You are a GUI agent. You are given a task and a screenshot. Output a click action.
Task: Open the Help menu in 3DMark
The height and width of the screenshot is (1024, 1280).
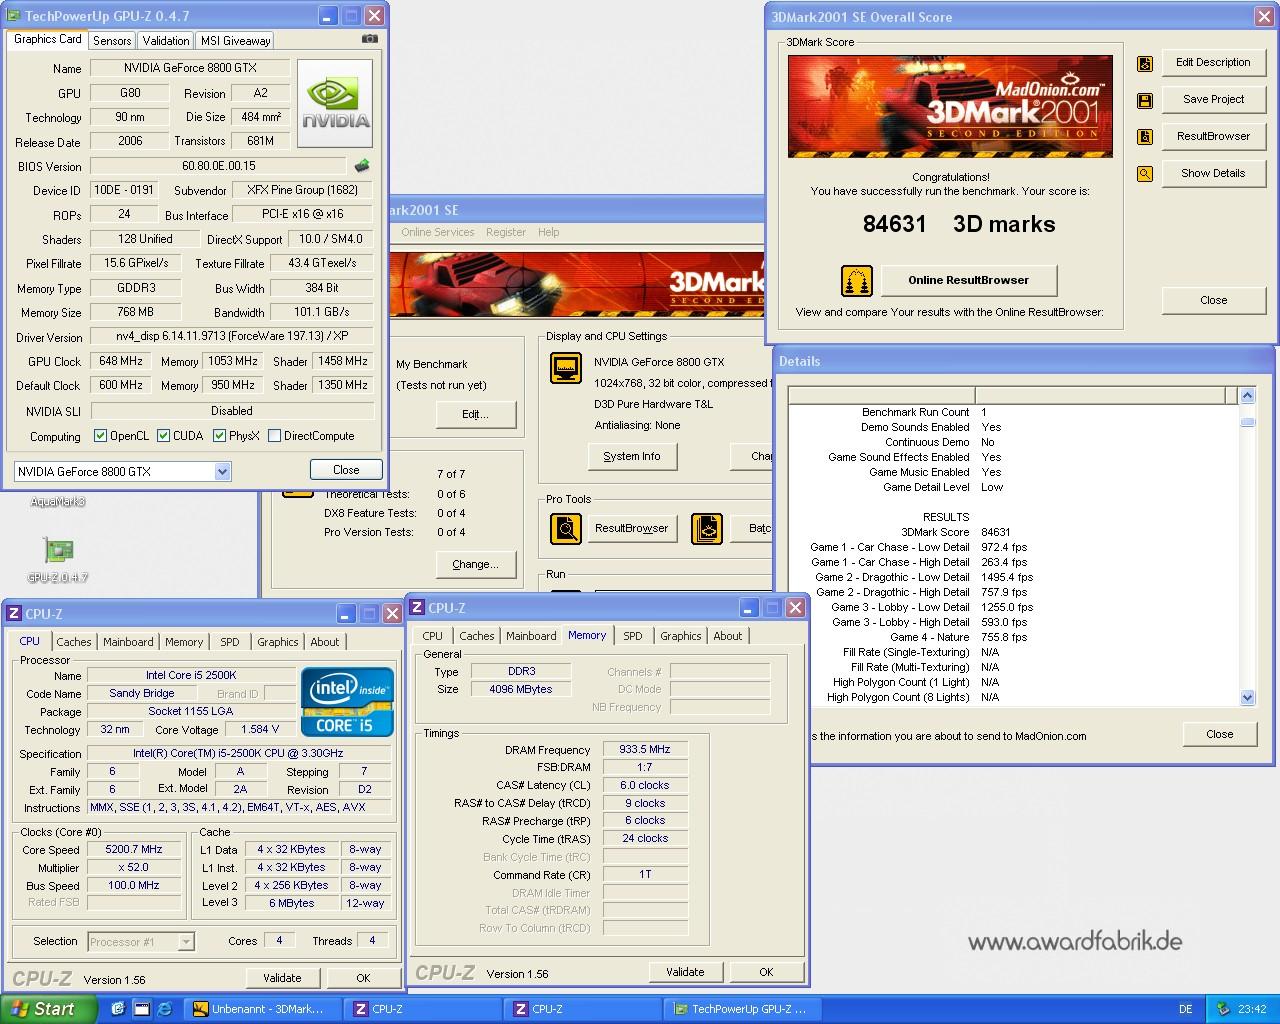click(x=549, y=232)
